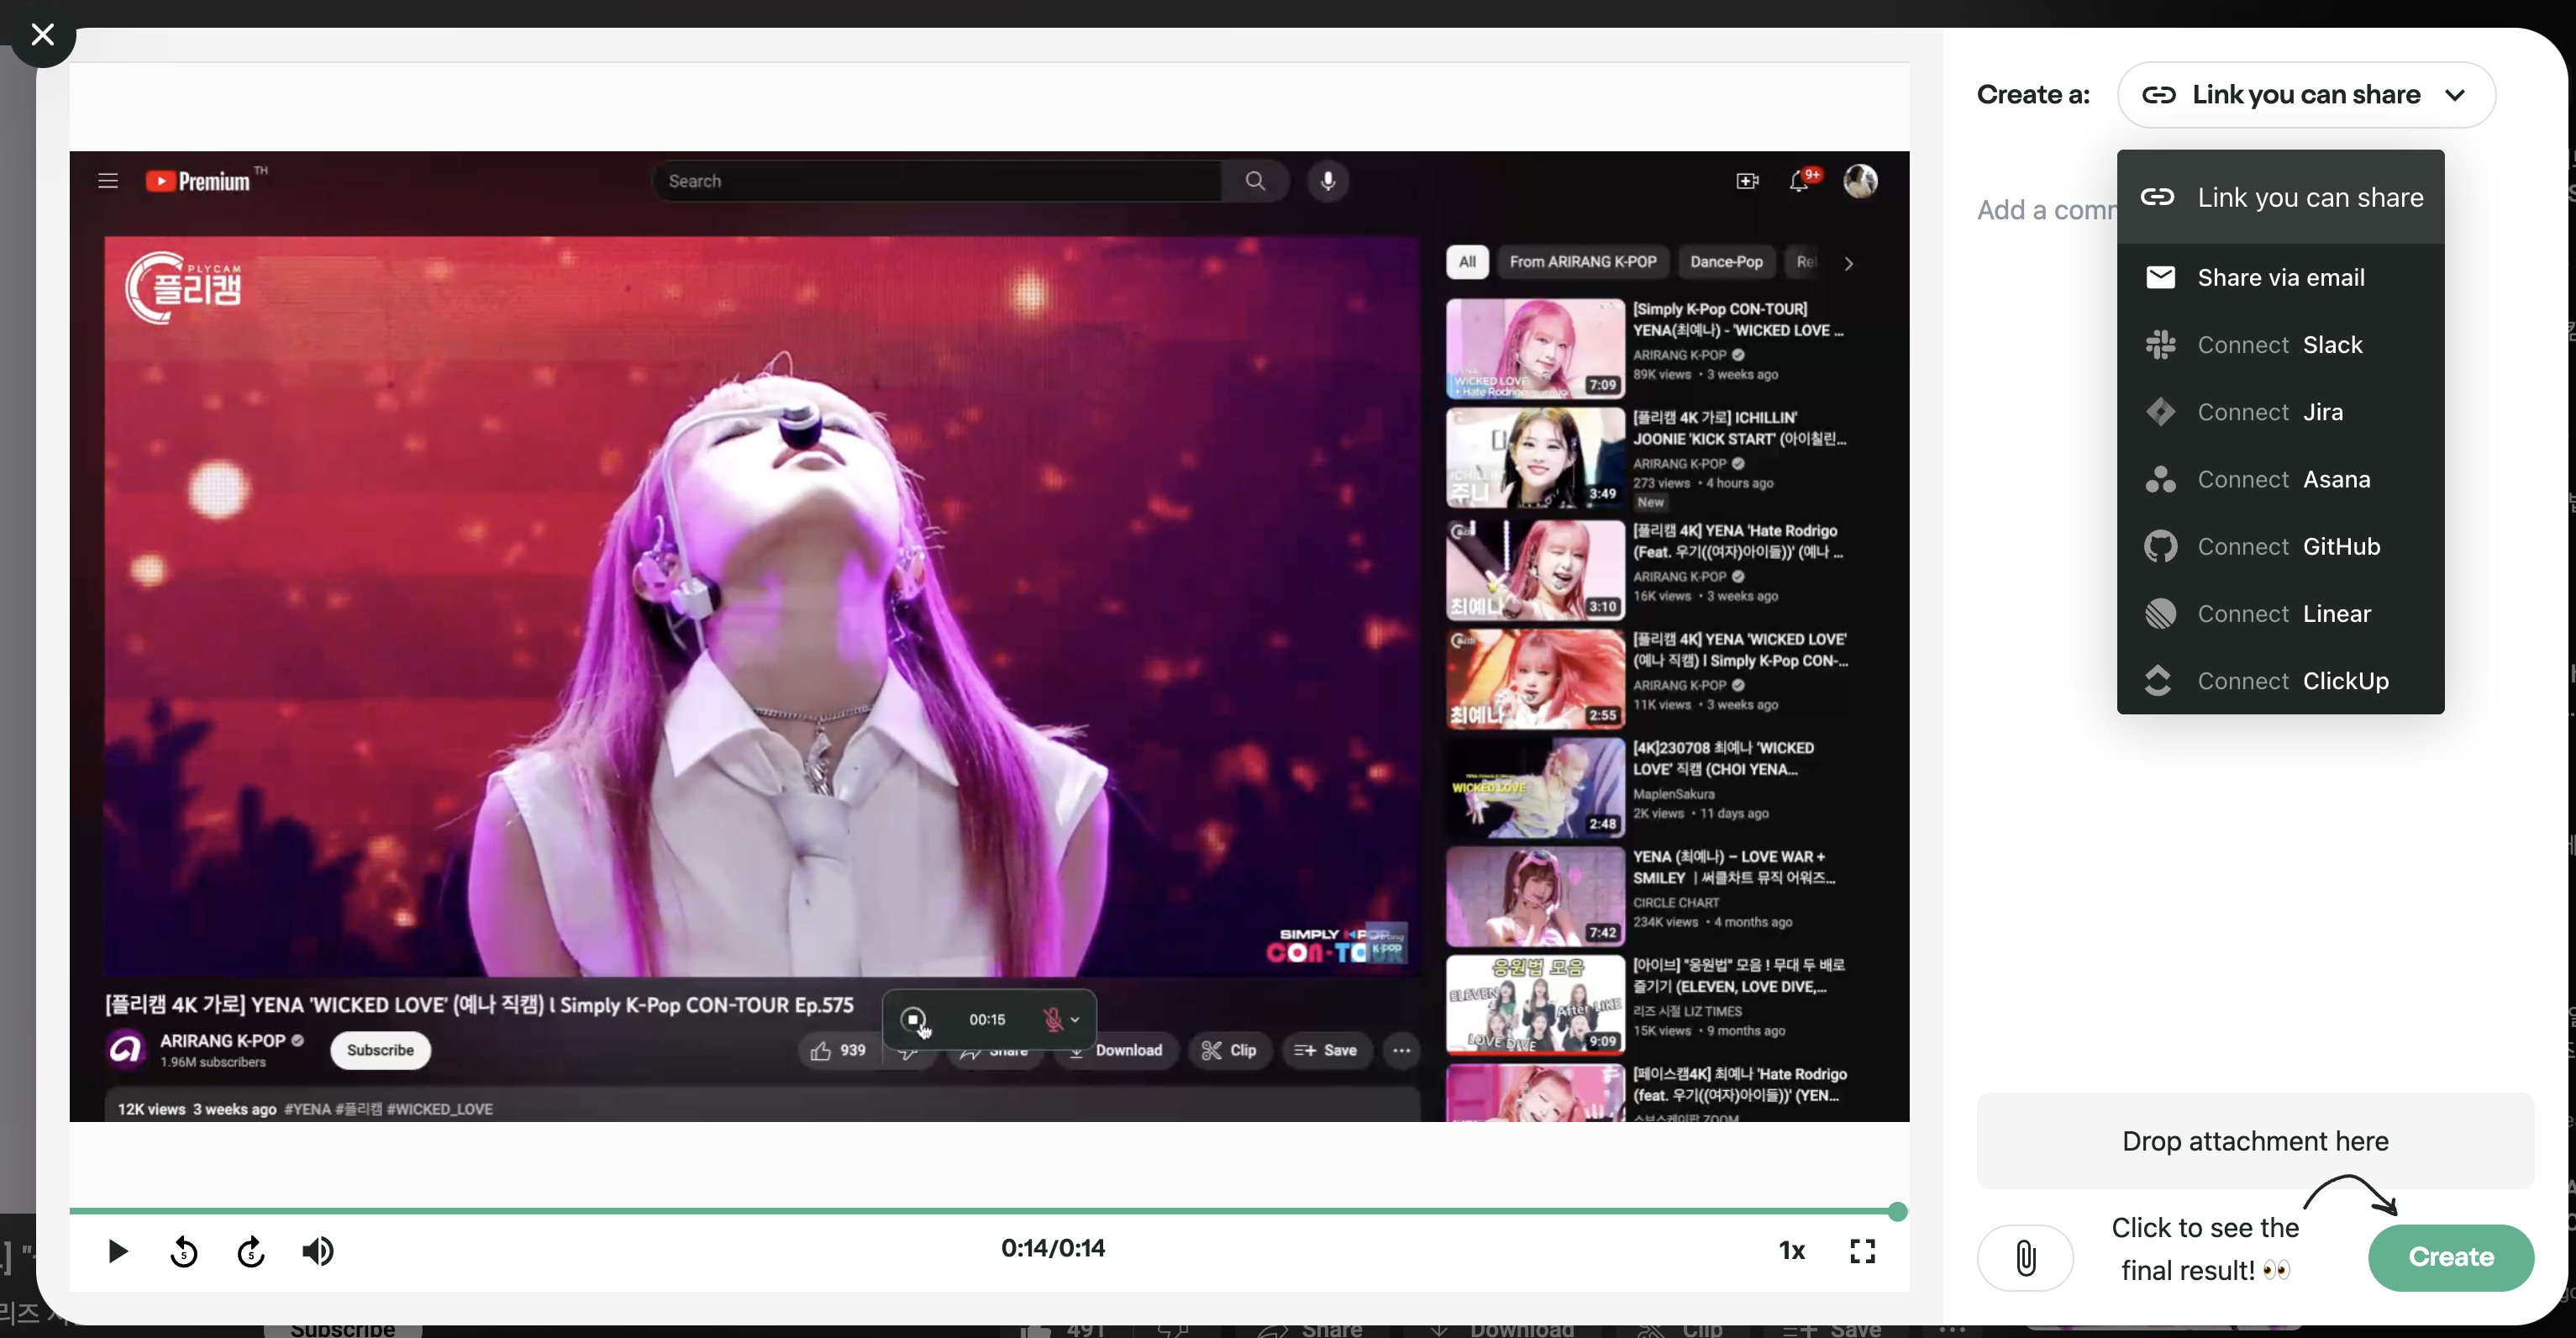
Task: Select the Connect GitHub option
Action: [2280, 546]
